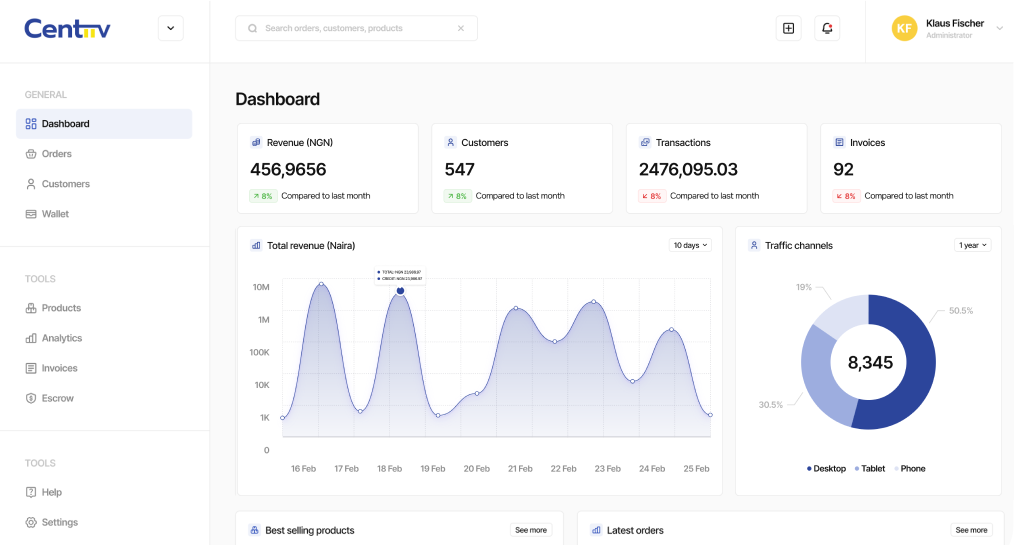Go to the Customers page
This screenshot has height=545, width=1014.
(65, 184)
